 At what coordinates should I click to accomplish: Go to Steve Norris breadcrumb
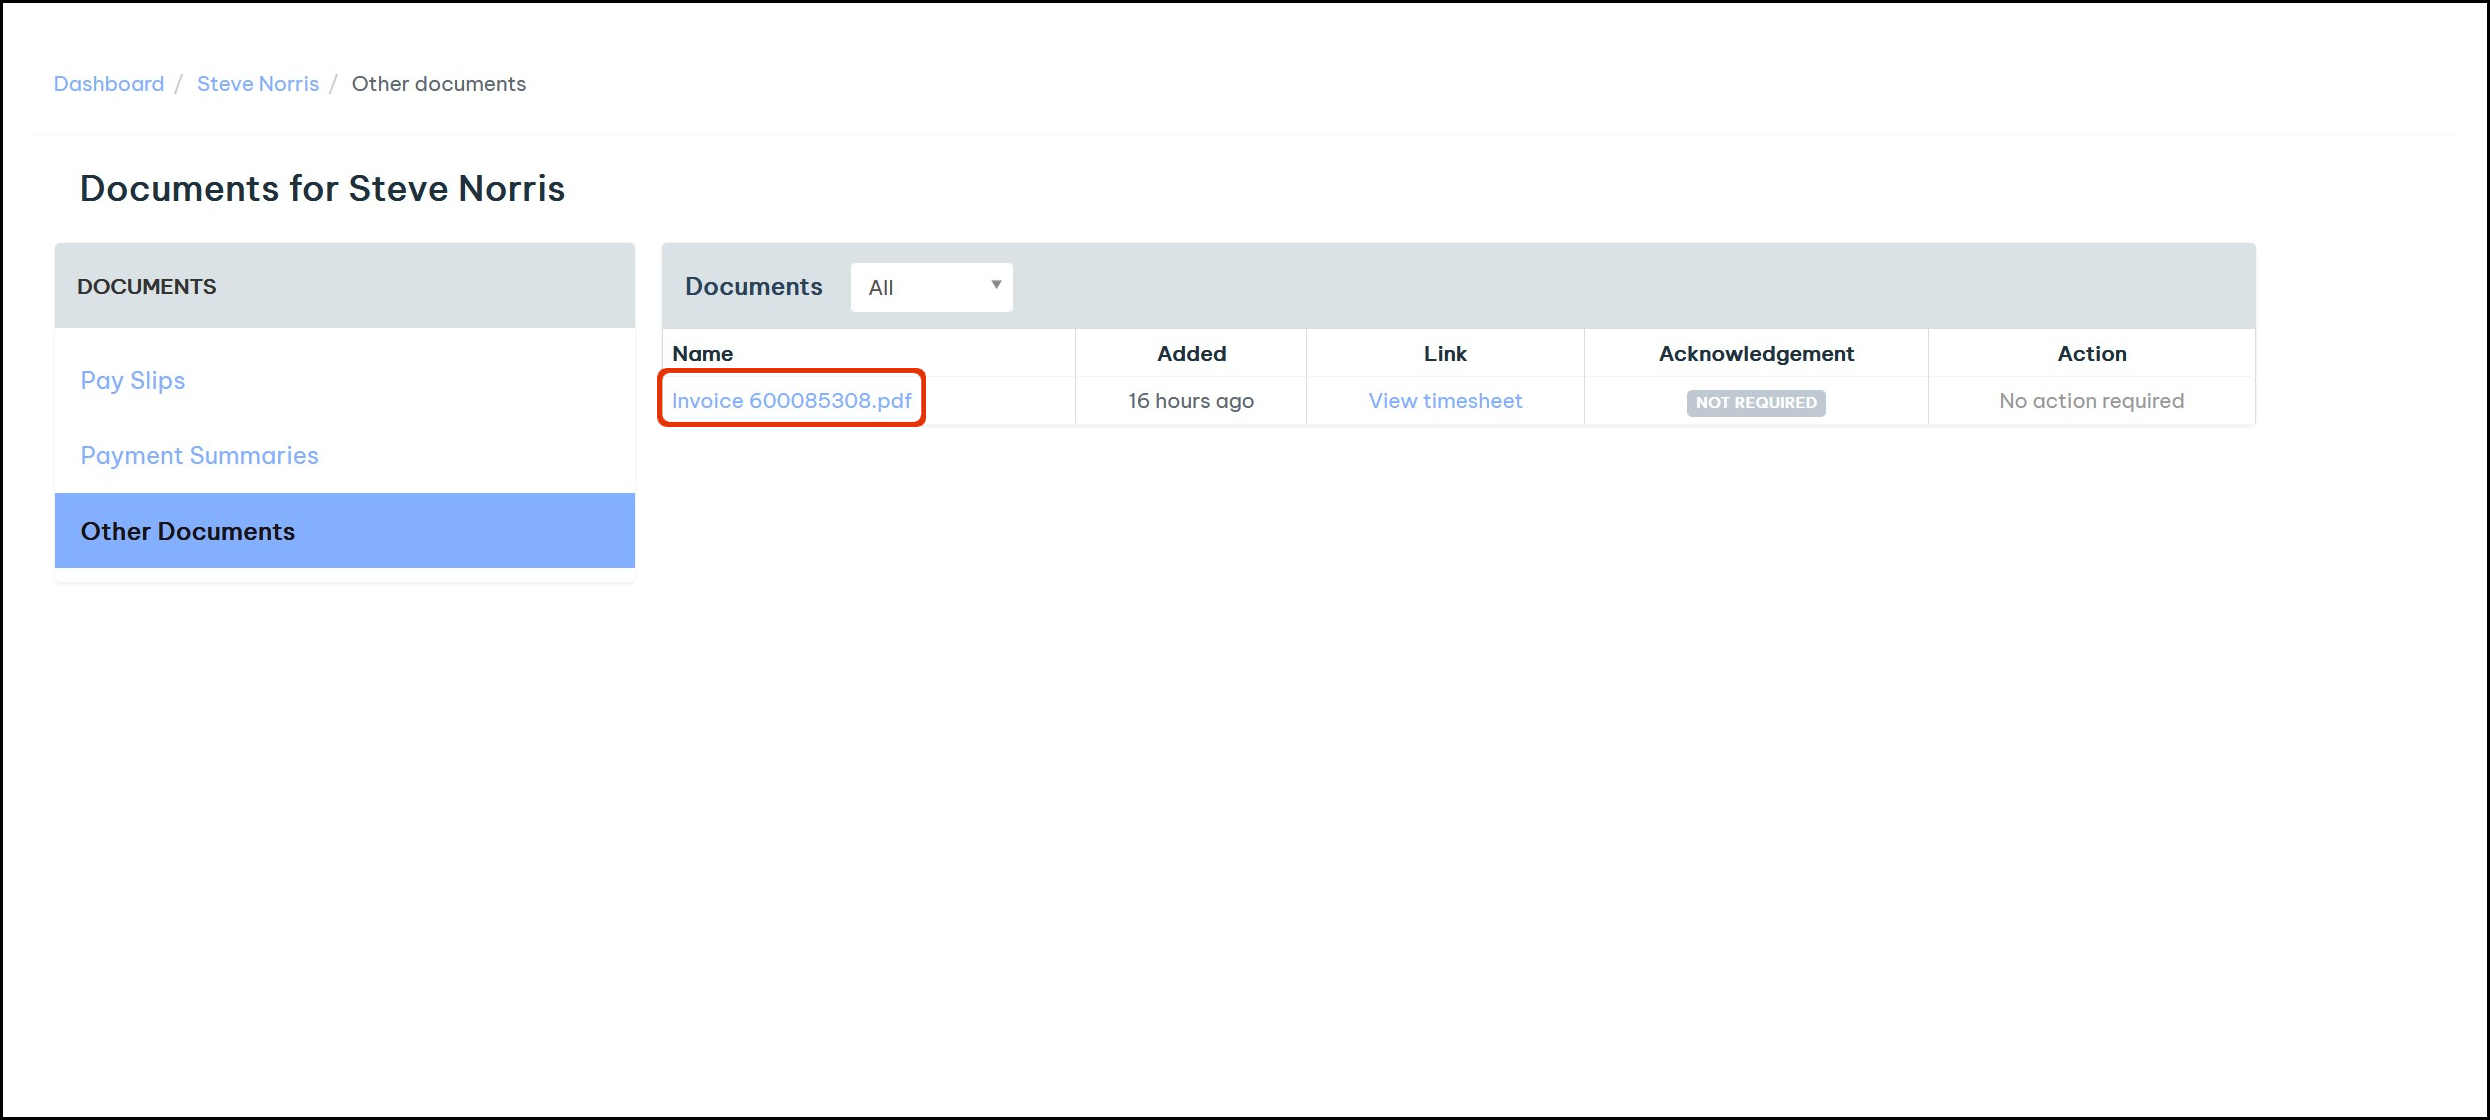point(257,84)
